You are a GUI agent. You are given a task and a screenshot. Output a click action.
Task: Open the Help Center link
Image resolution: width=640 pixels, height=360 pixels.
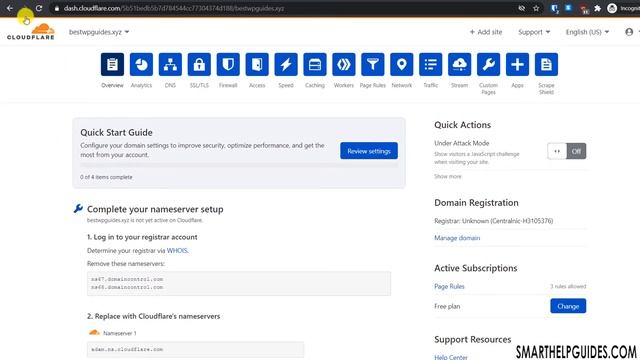451,357
